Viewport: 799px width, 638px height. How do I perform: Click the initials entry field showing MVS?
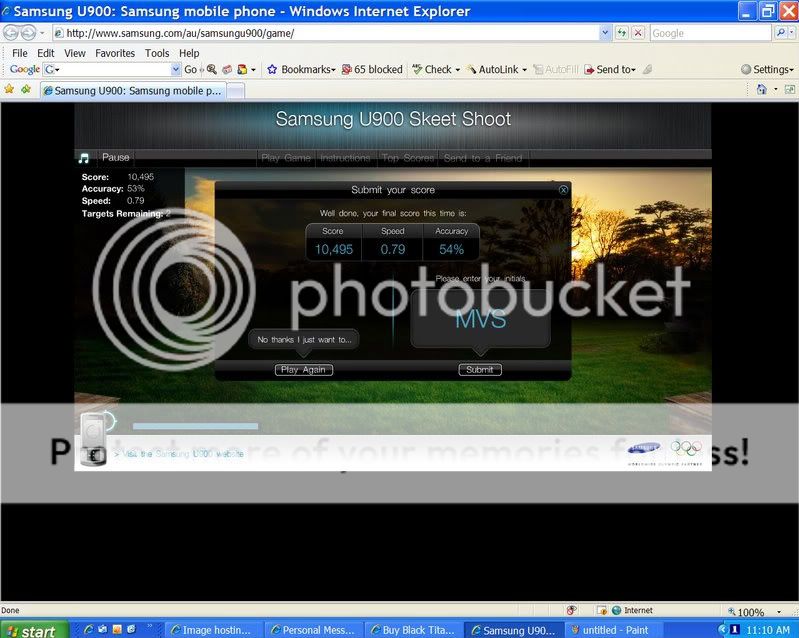pyautogui.click(x=481, y=320)
